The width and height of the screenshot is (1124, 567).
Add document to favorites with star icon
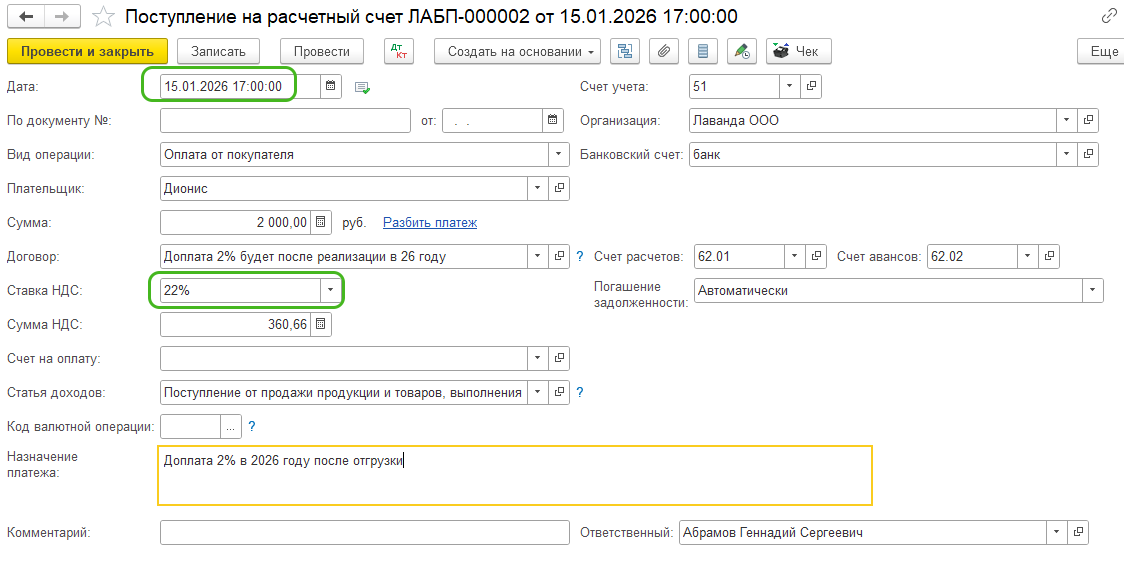click(x=102, y=17)
